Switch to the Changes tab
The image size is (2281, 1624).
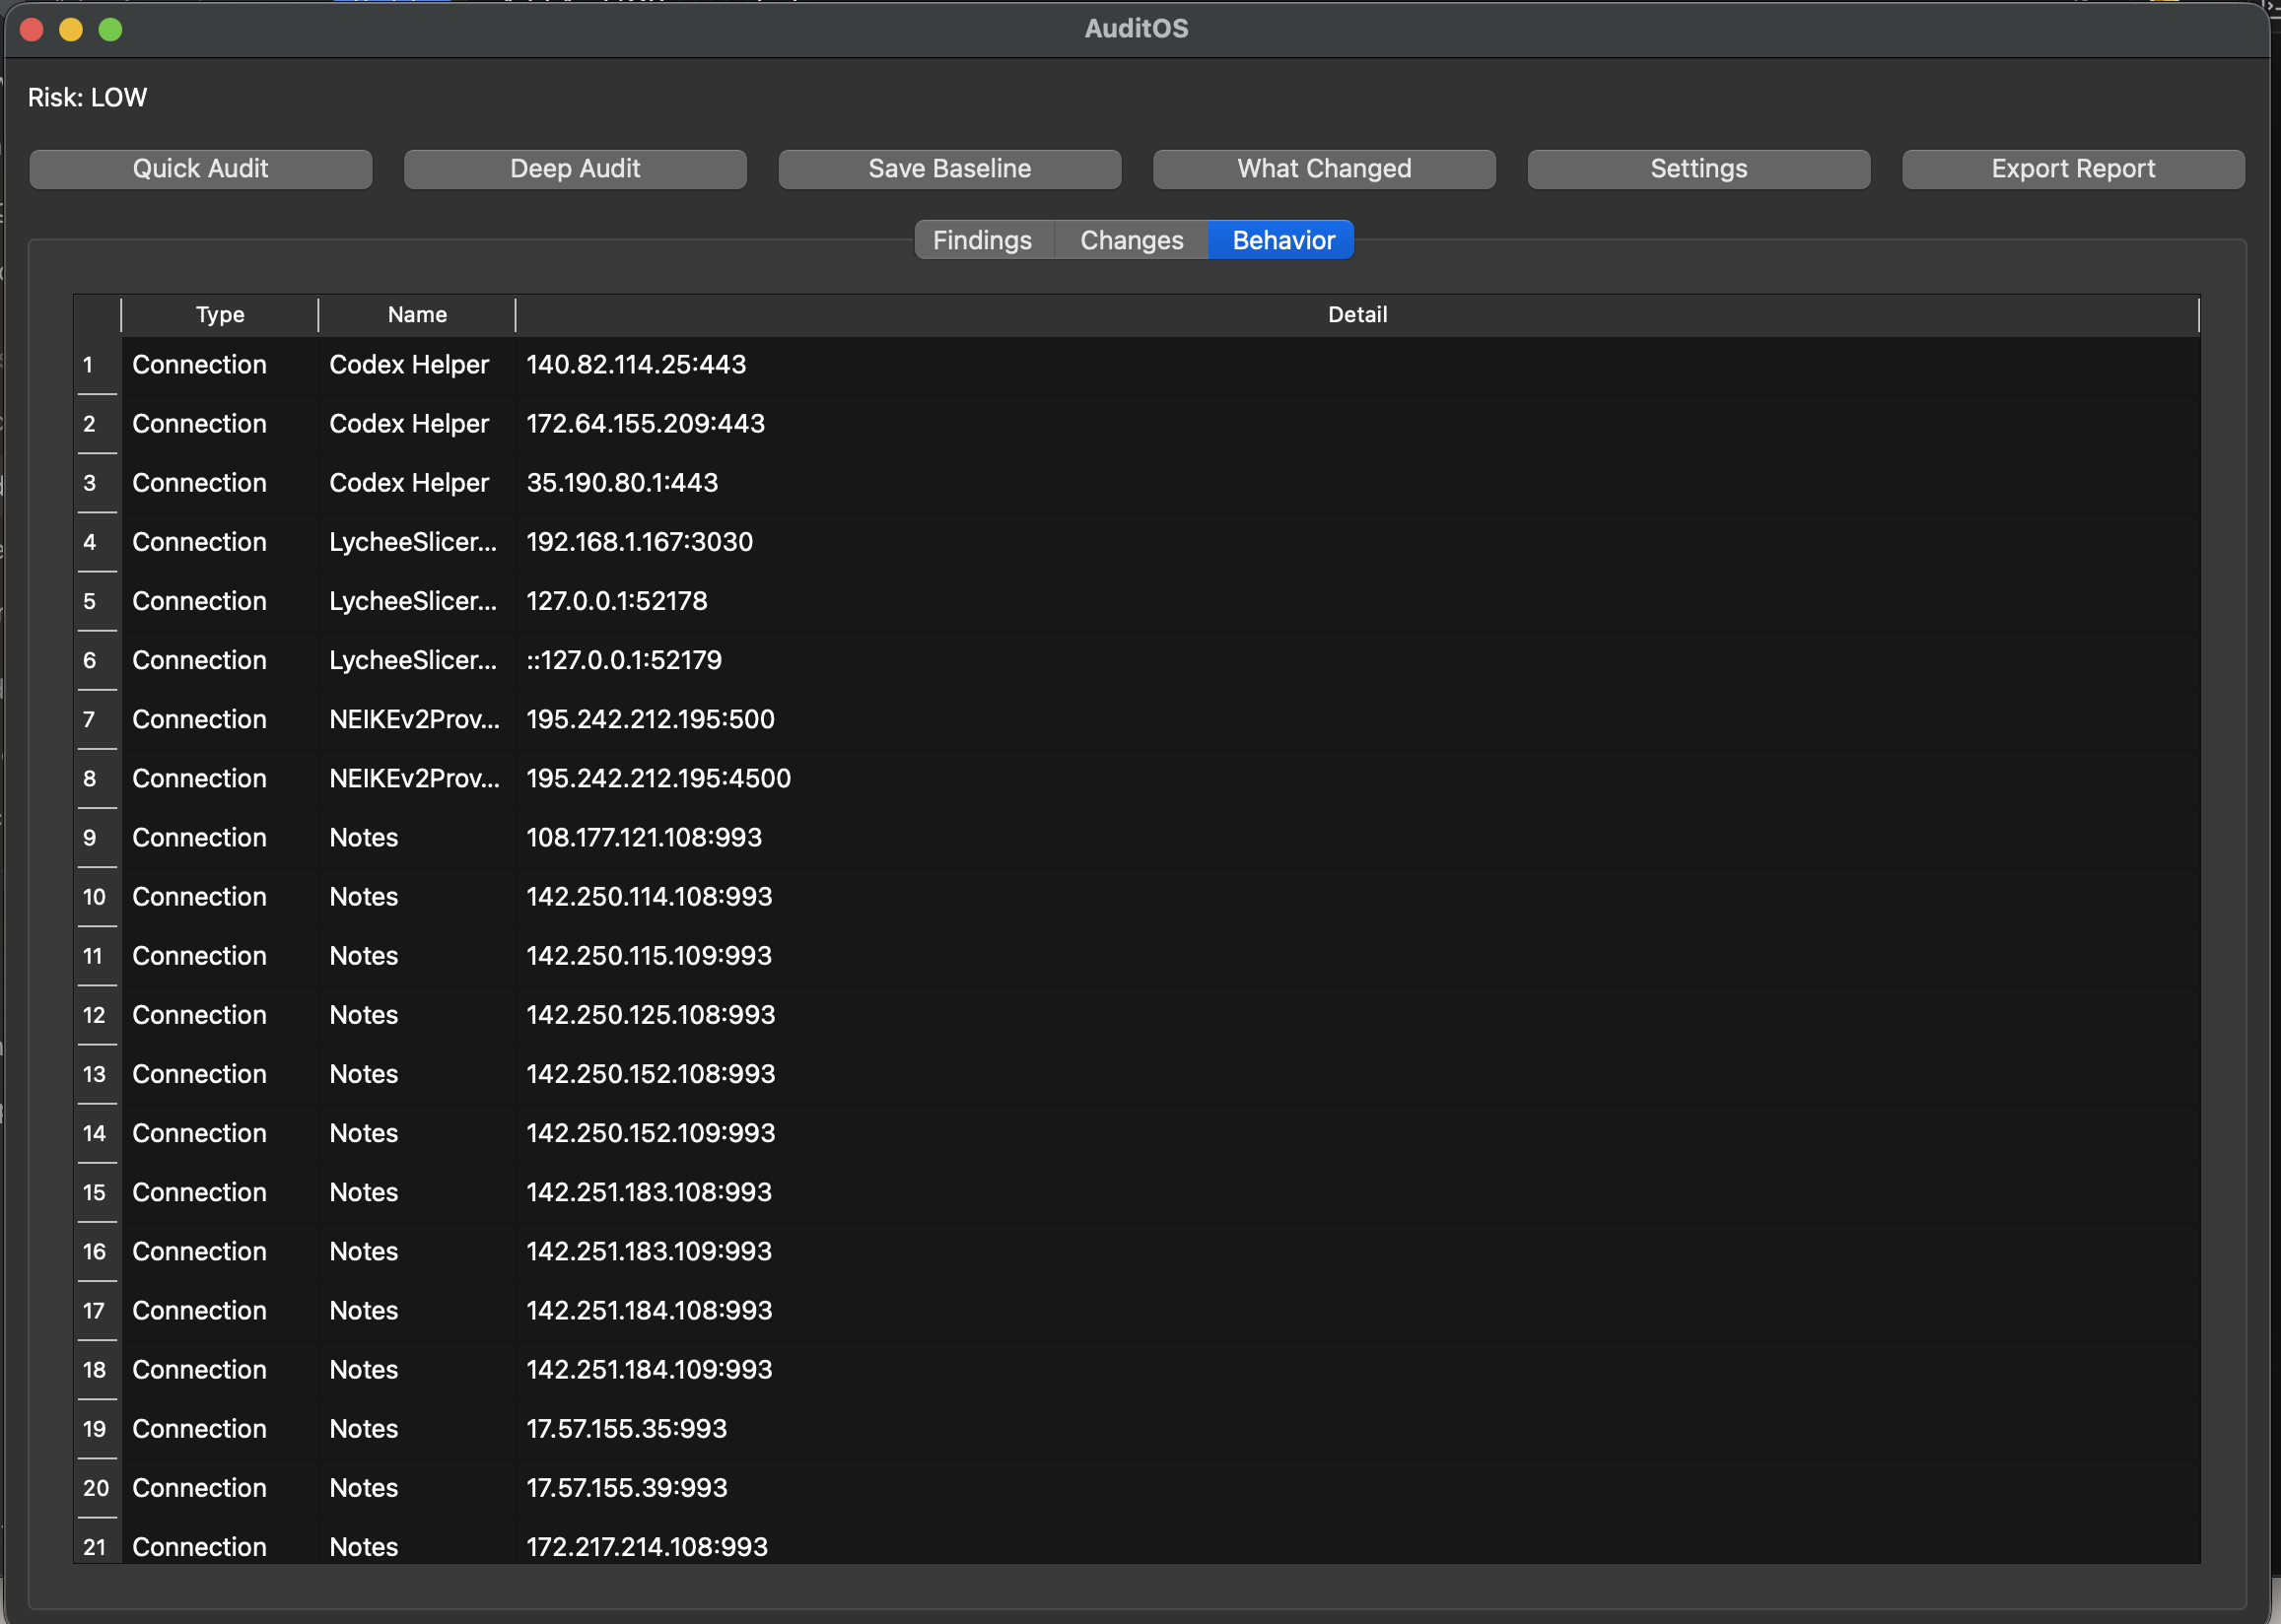tap(1131, 240)
